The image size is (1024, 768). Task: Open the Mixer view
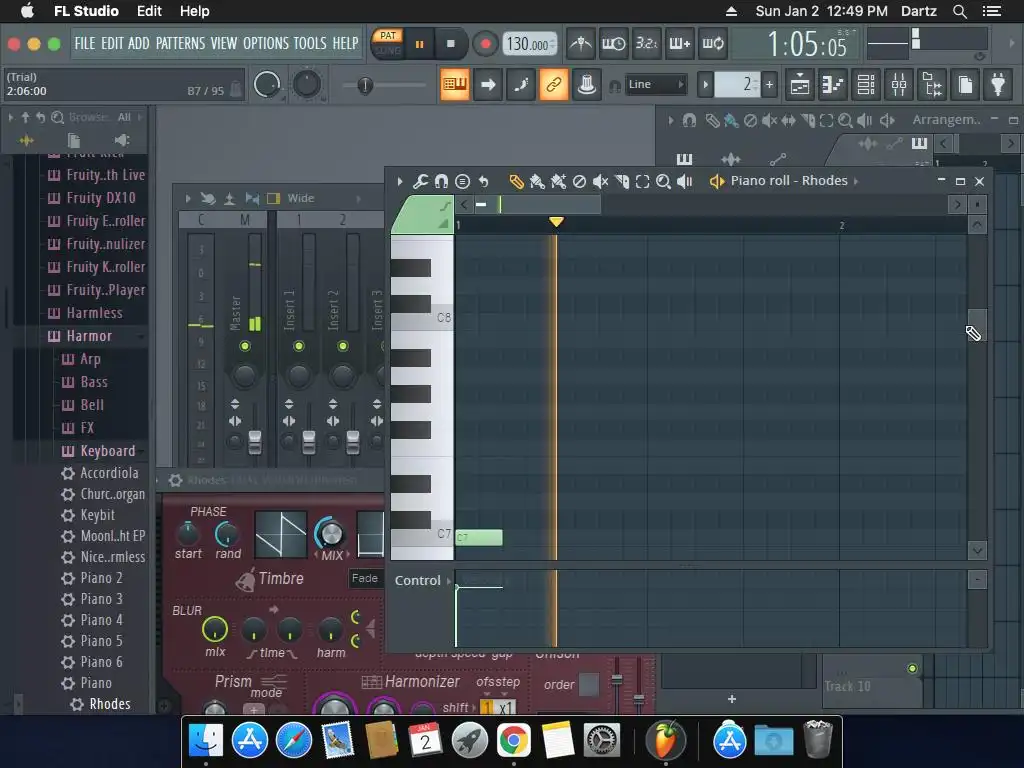(x=899, y=84)
